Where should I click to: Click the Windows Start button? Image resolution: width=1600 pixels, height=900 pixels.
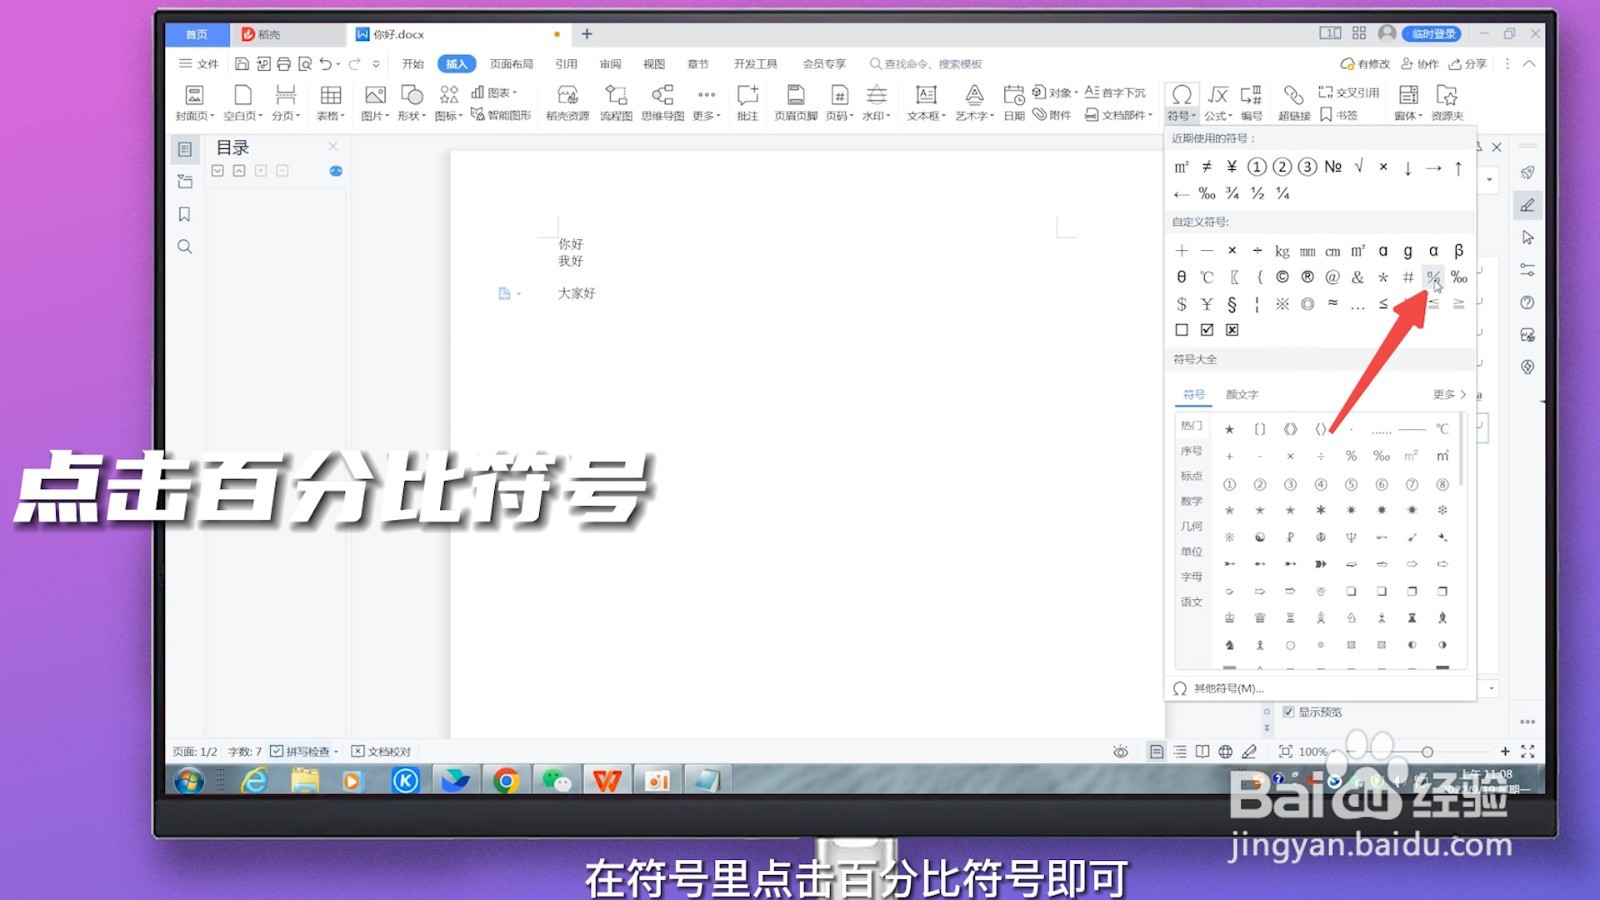(x=189, y=780)
